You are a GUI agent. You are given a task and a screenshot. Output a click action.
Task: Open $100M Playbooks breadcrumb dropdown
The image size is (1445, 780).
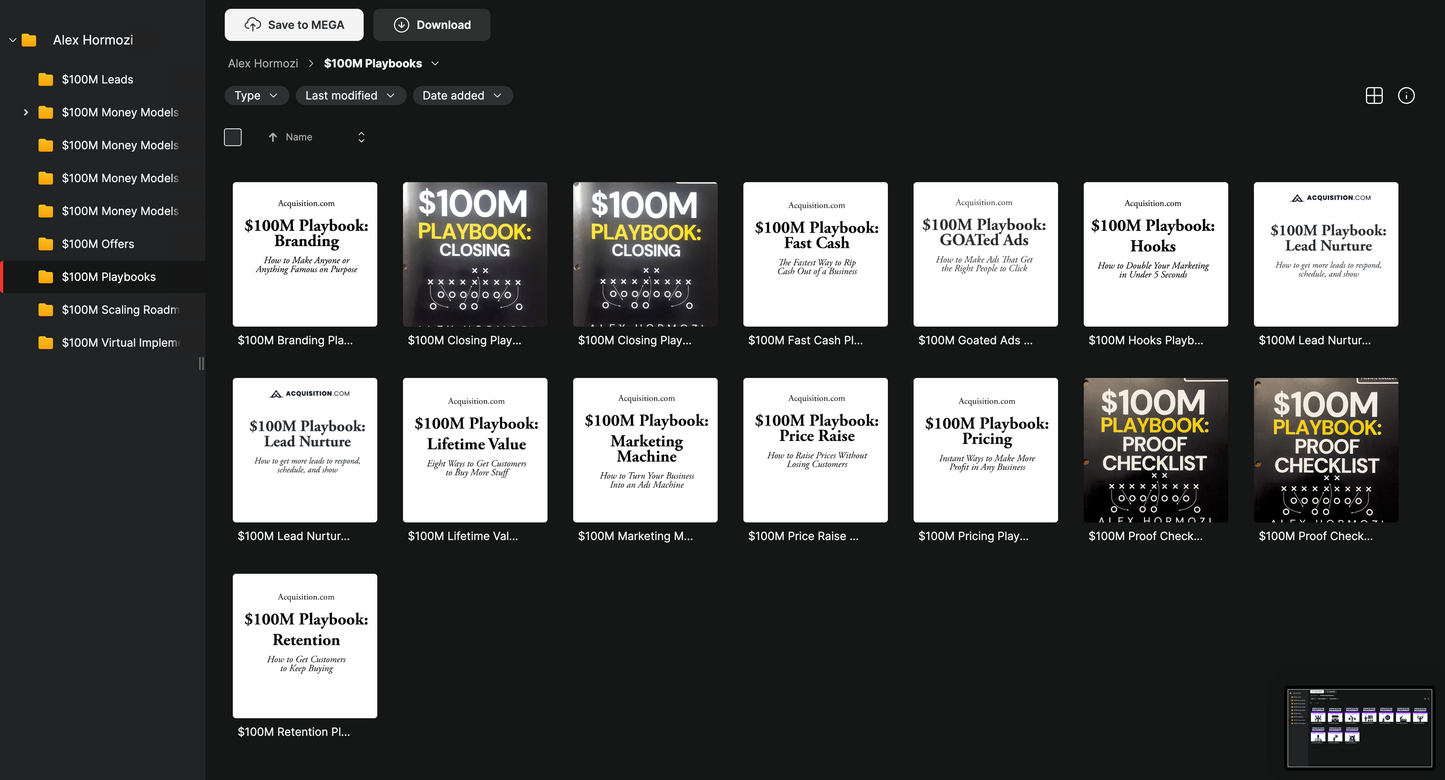click(434, 64)
